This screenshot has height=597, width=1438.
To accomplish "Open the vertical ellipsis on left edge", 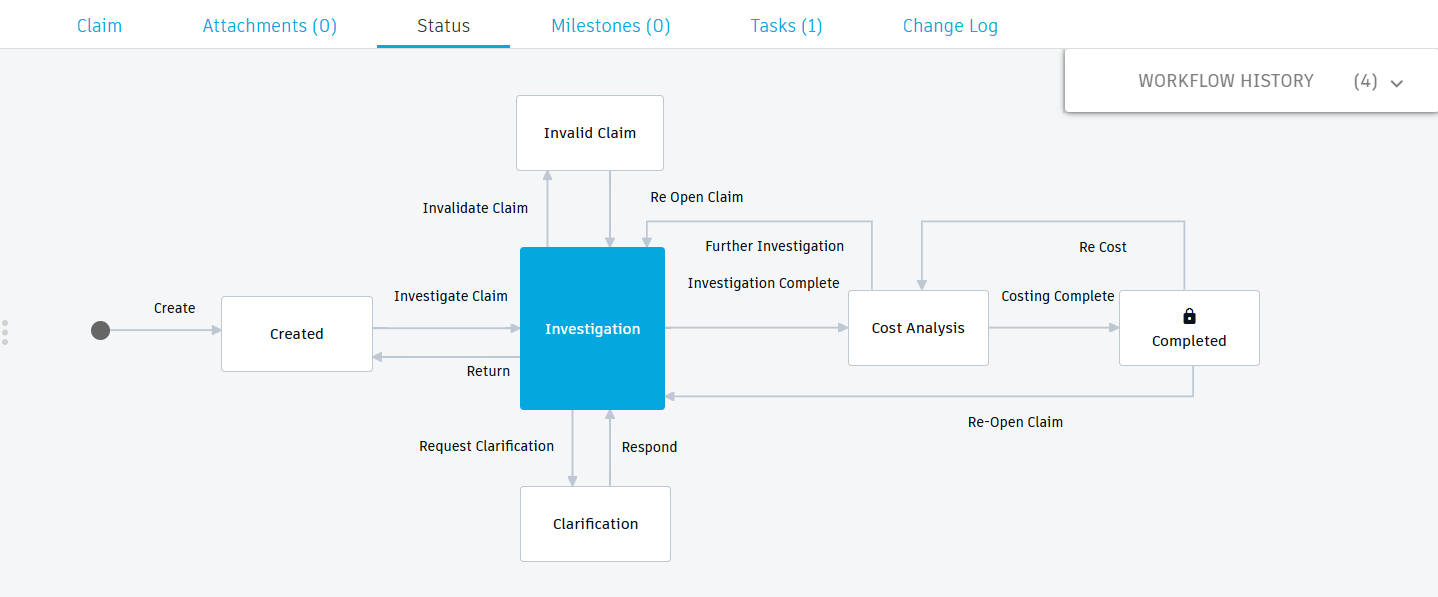I will (5, 330).
